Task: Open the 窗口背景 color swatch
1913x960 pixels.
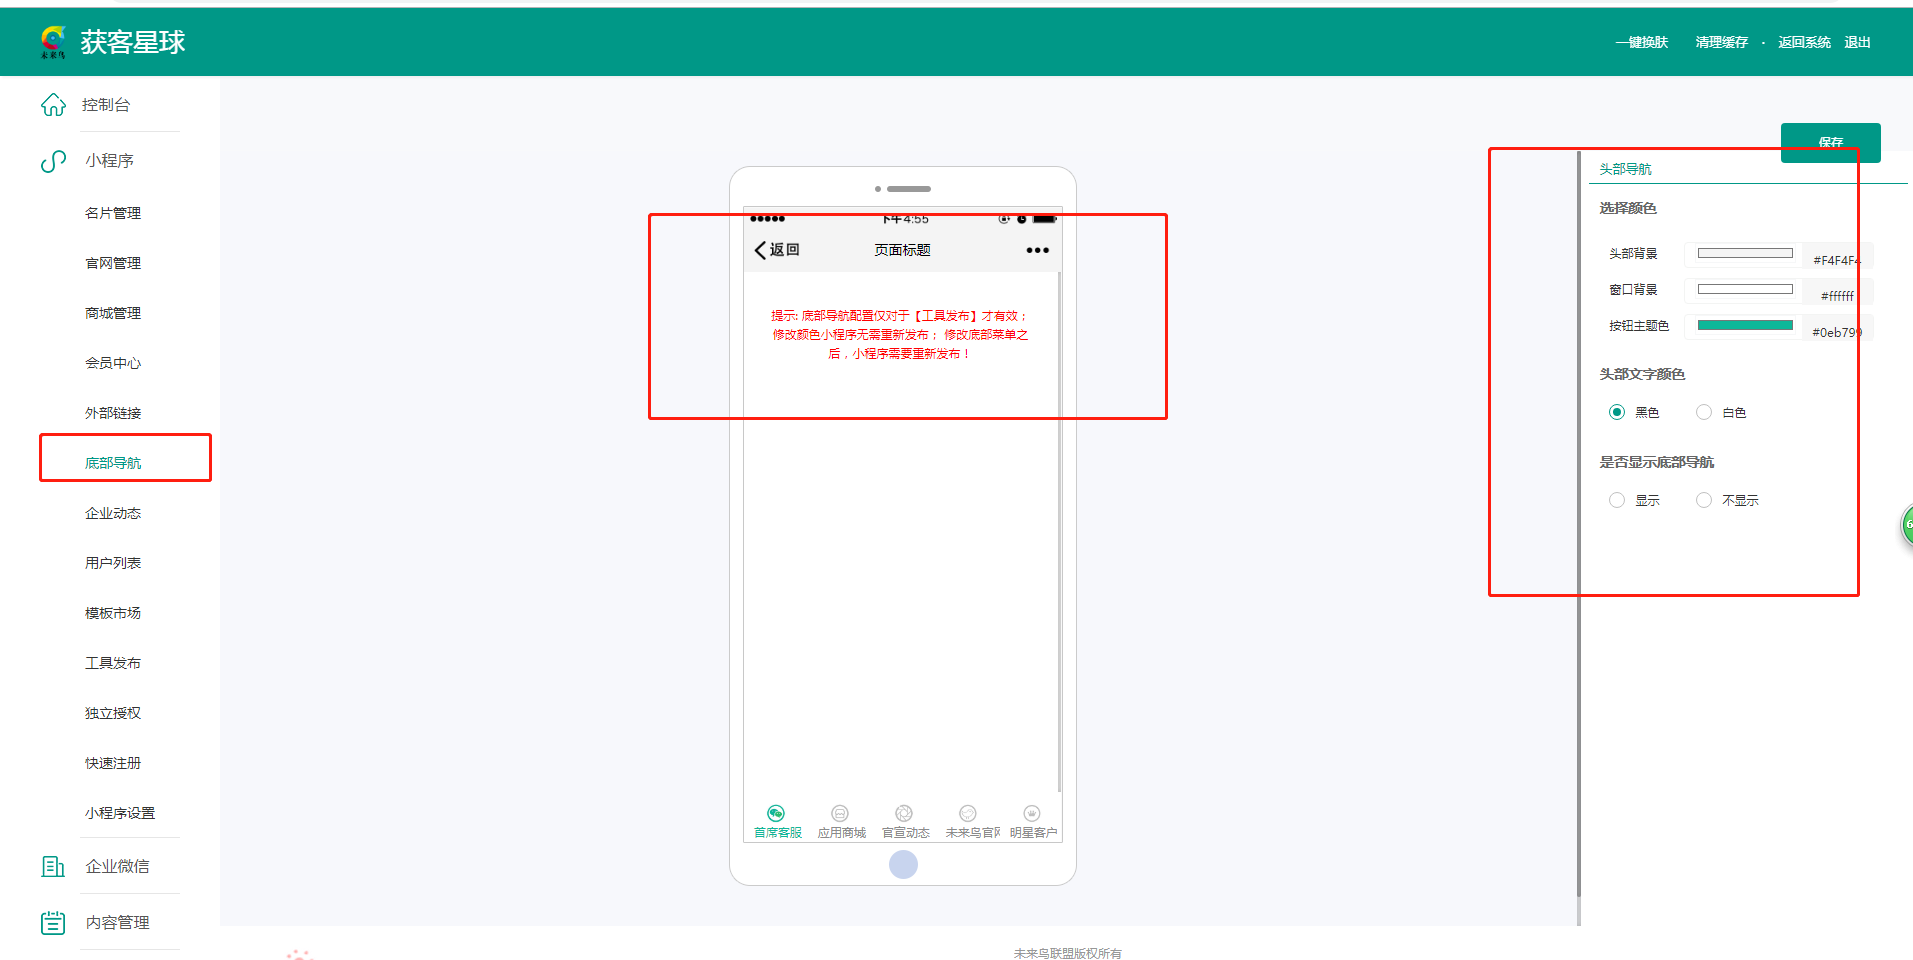Action: 1745,289
